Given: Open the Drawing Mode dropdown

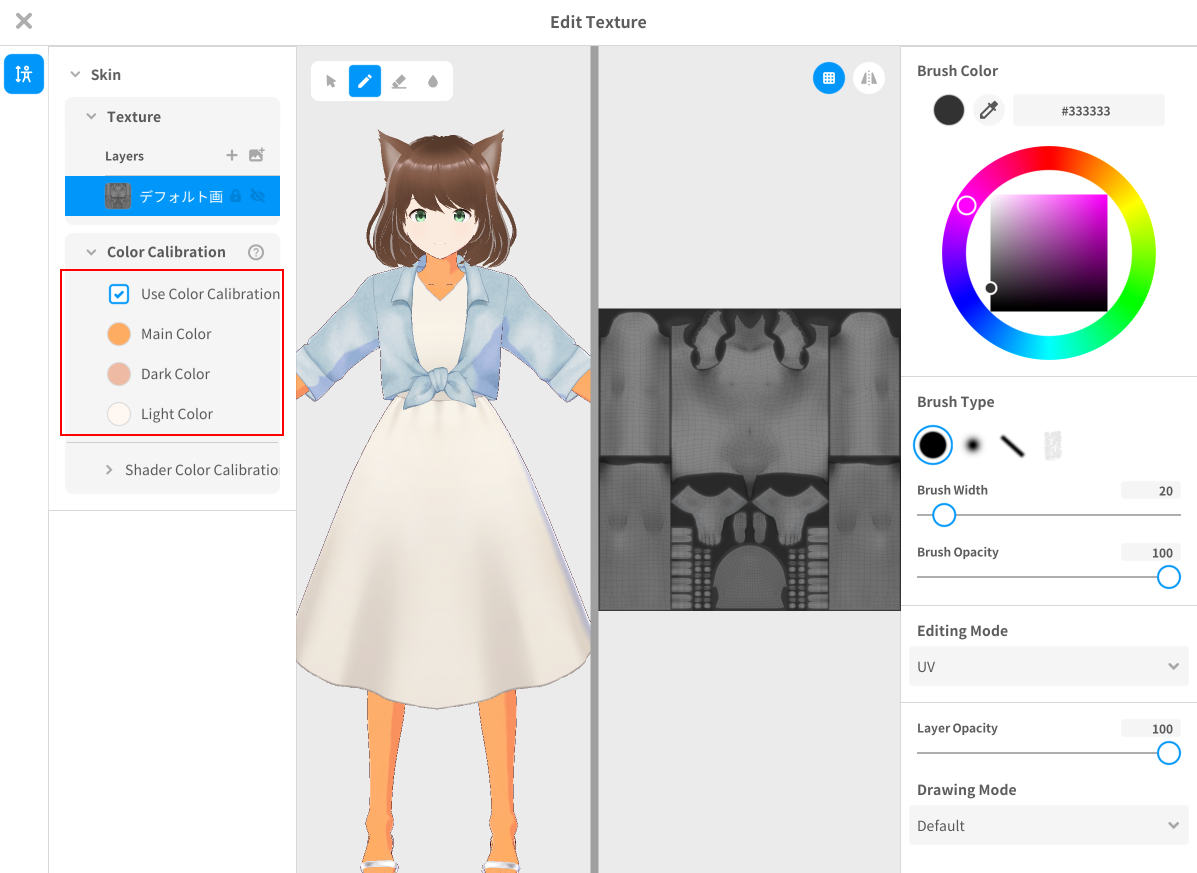Looking at the screenshot, I should 1048,826.
